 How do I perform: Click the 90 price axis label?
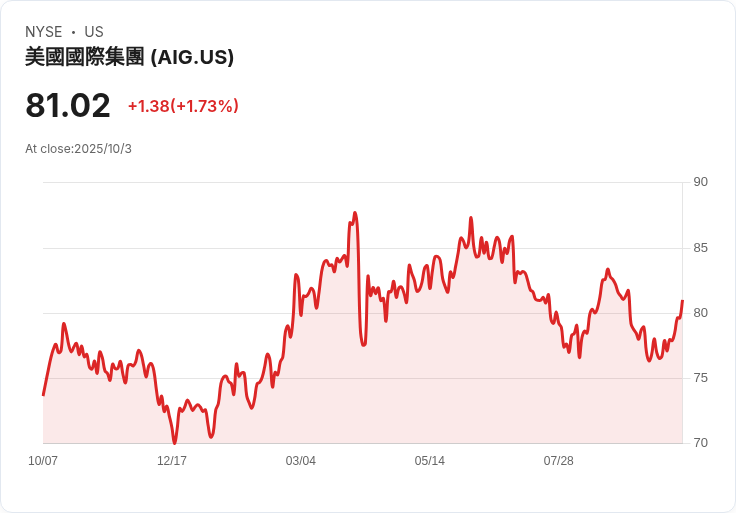click(700, 182)
